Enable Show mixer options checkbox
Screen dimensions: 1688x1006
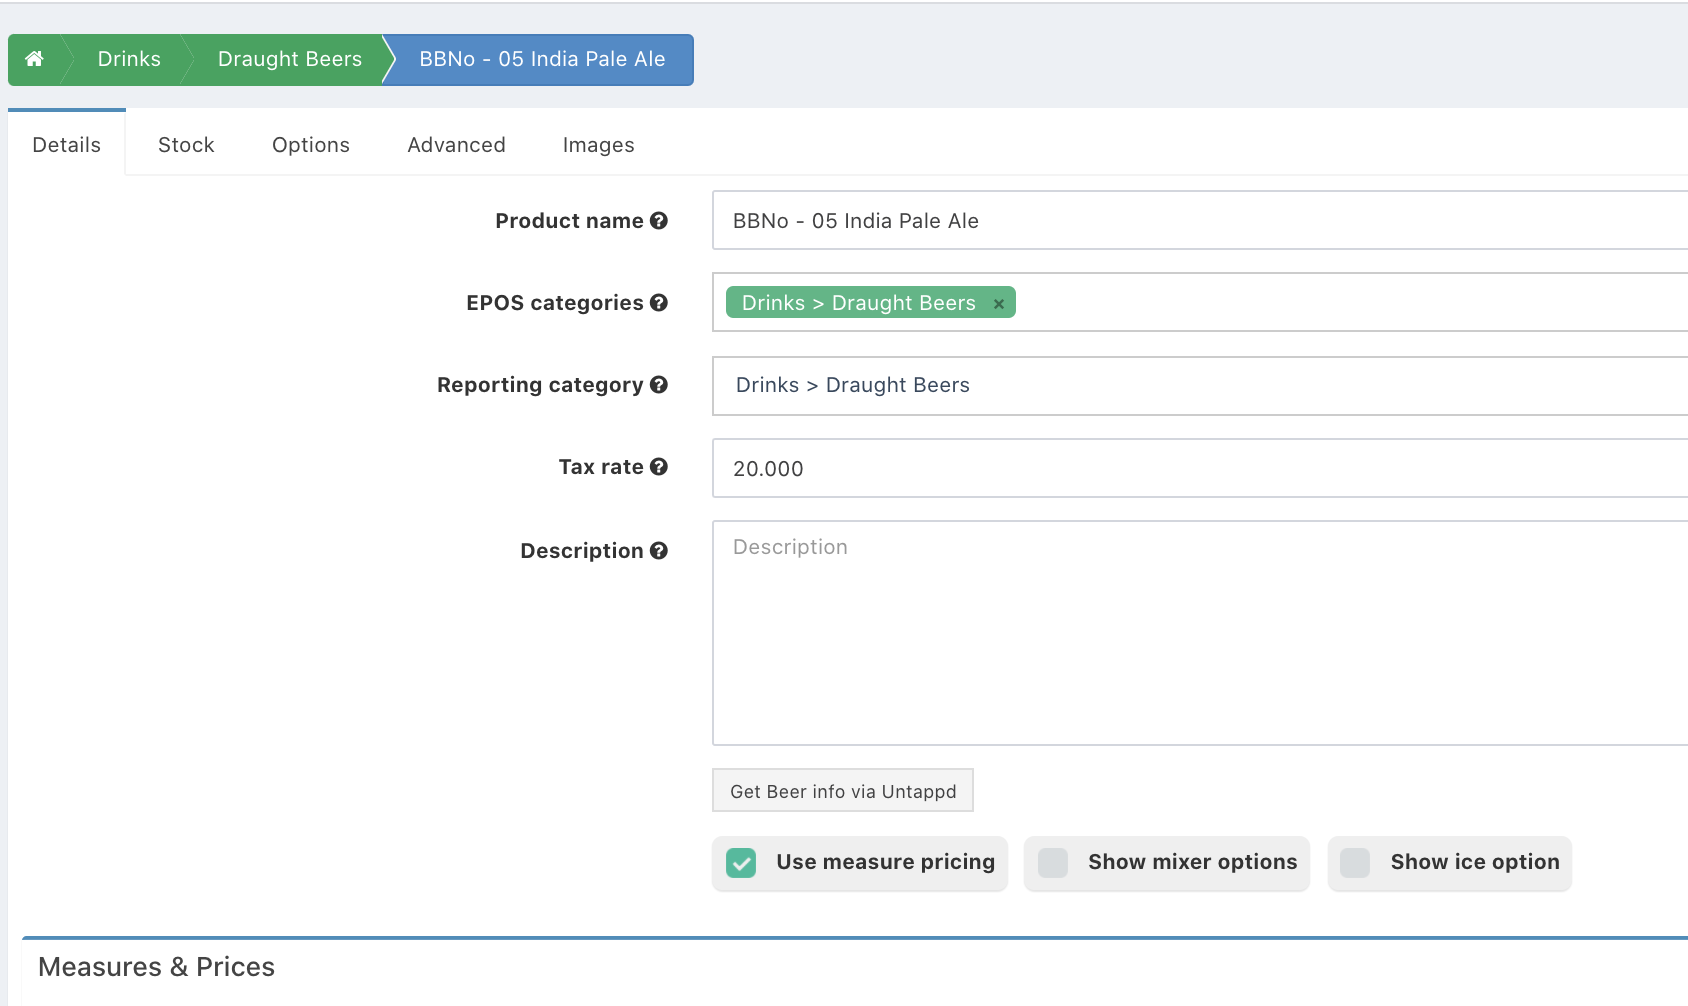[1053, 863]
